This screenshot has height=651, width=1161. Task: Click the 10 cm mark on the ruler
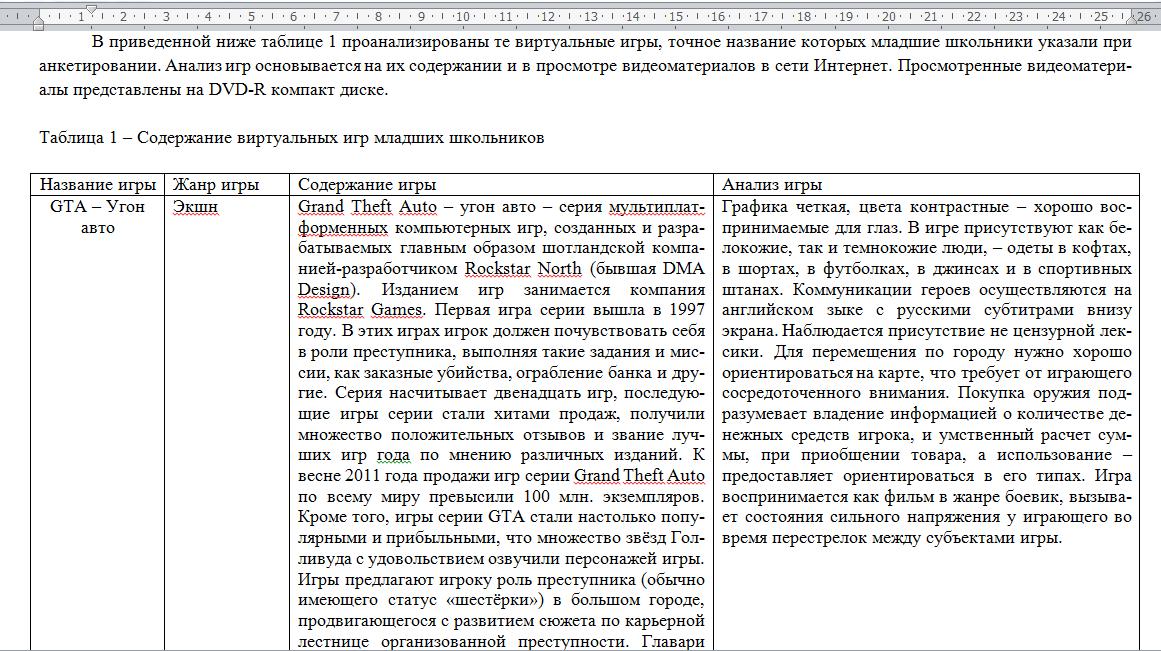click(x=464, y=16)
